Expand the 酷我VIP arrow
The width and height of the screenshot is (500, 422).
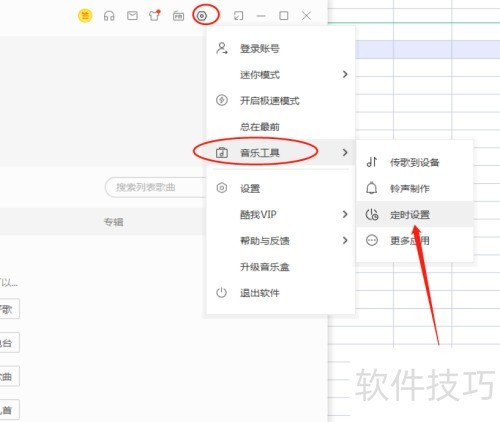coord(345,214)
